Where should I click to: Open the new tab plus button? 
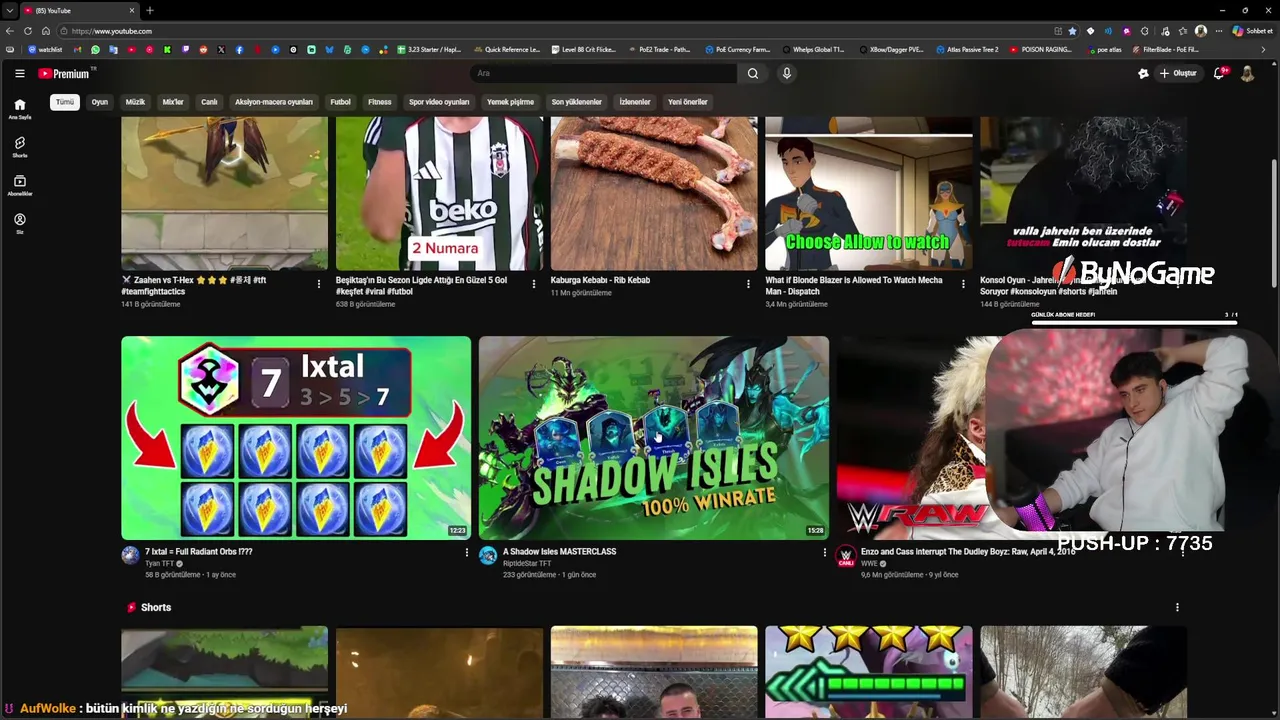click(150, 10)
